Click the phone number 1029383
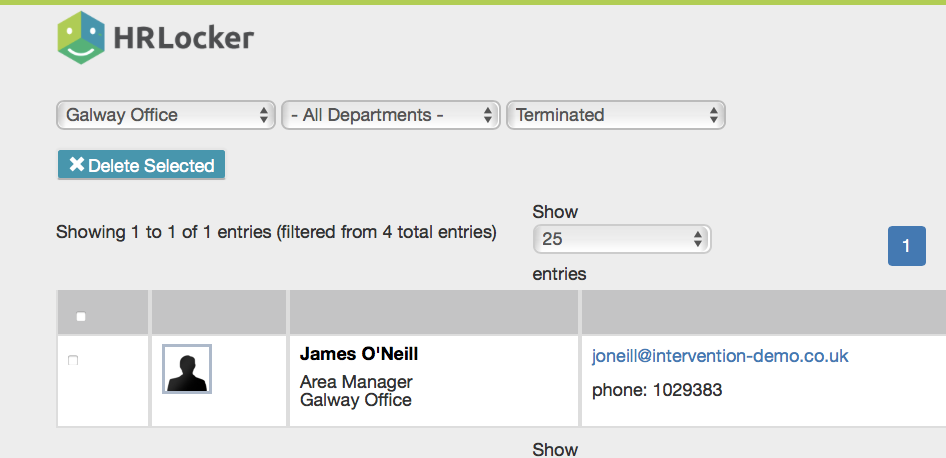 coord(687,389)
